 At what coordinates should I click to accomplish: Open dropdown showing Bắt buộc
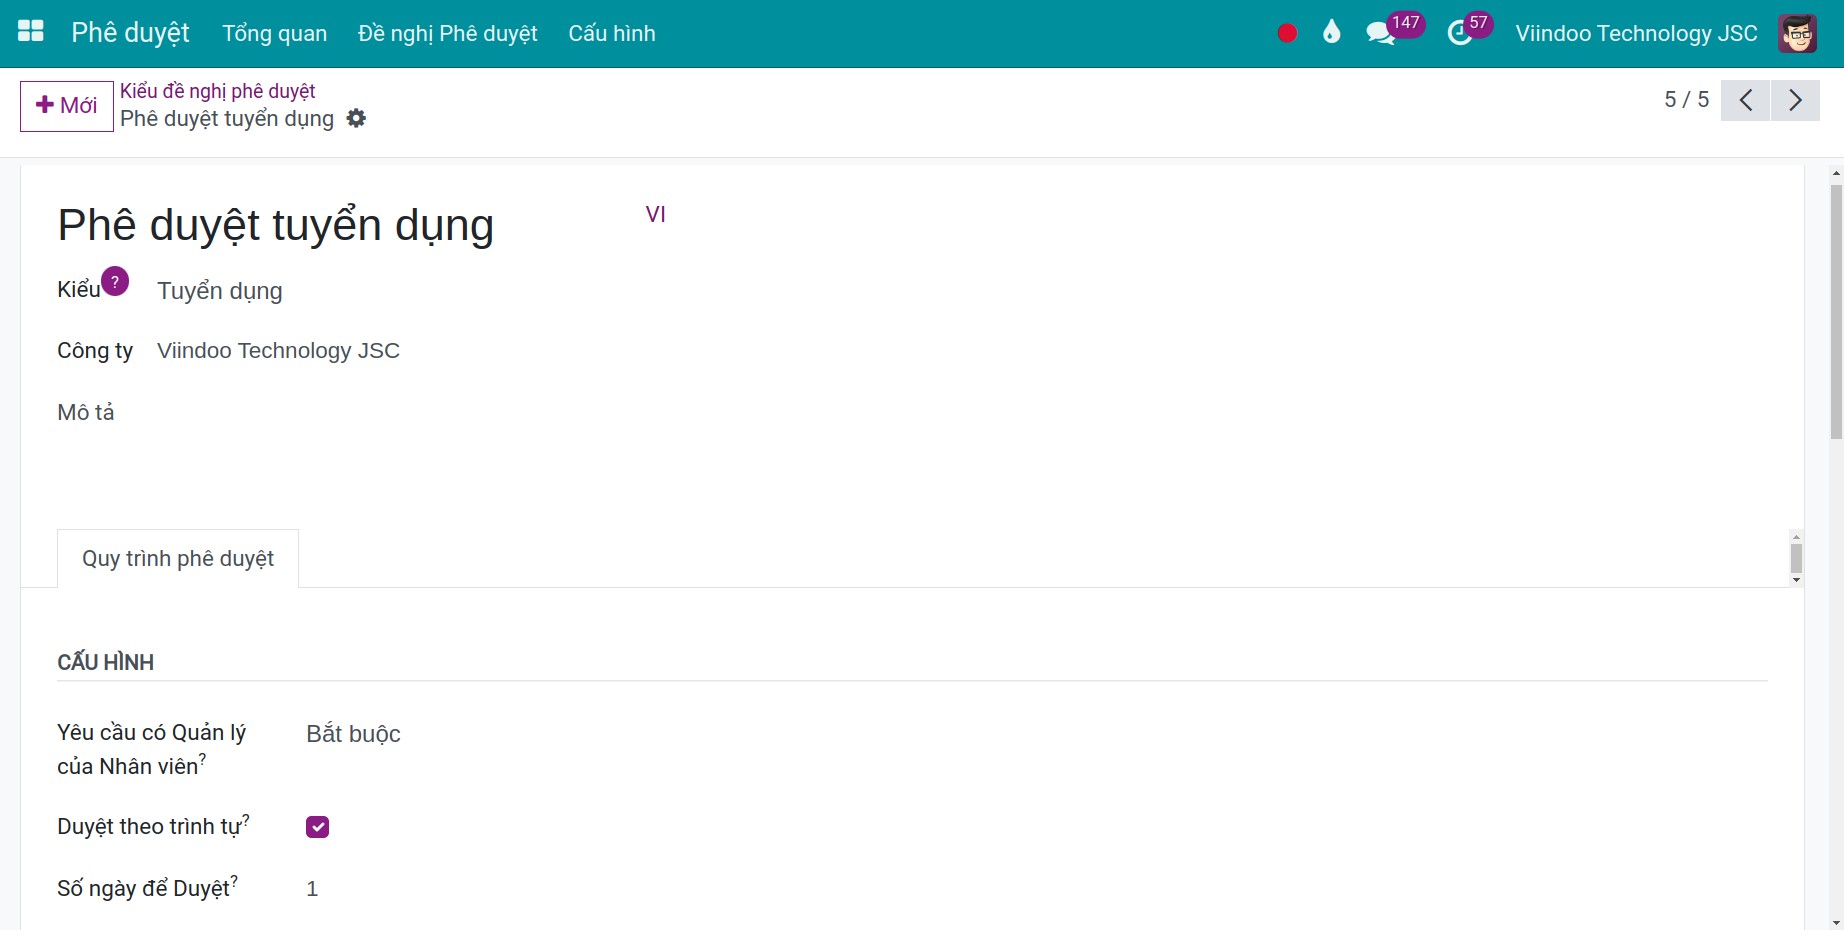click(353, 734)
